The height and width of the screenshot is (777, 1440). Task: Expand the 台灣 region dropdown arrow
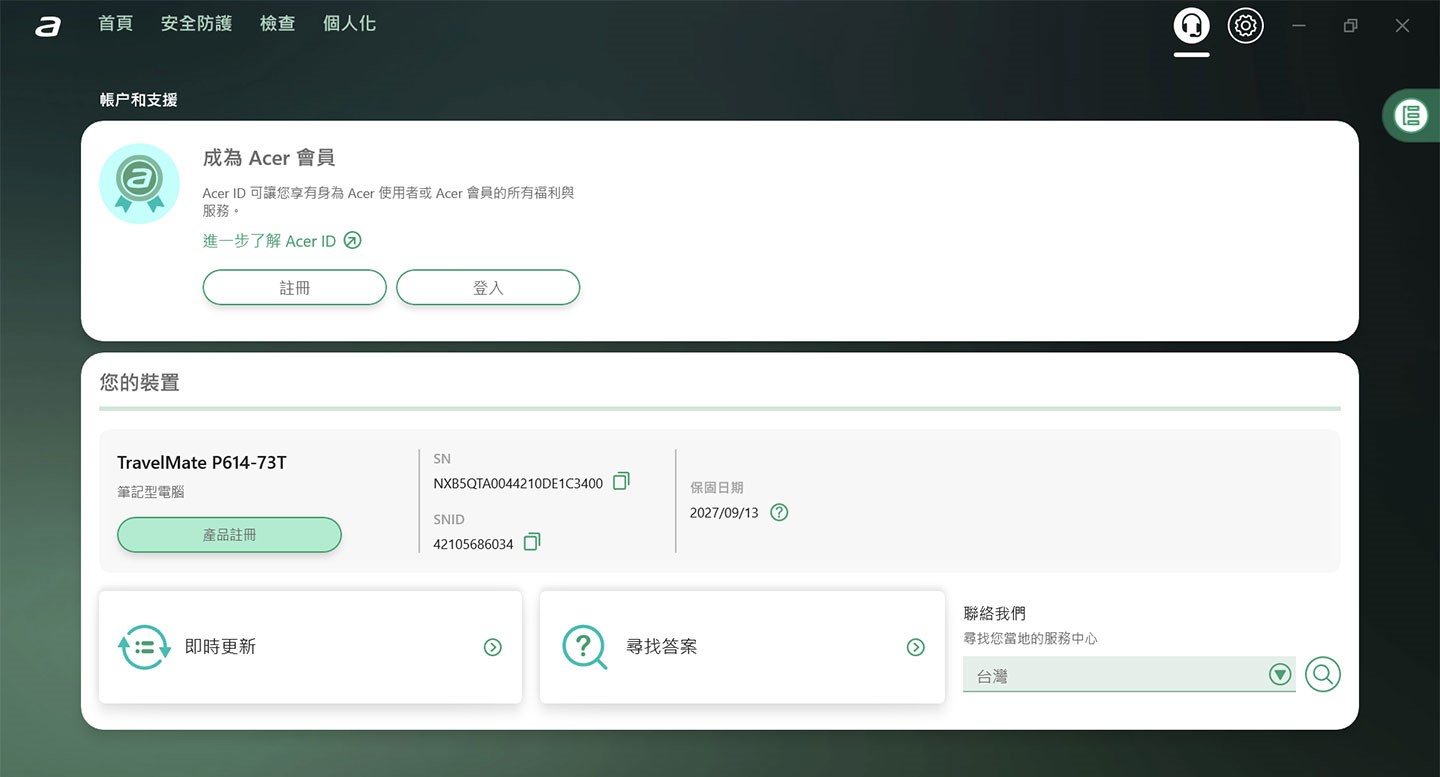pyautogui.click(x=1279, y=675)
